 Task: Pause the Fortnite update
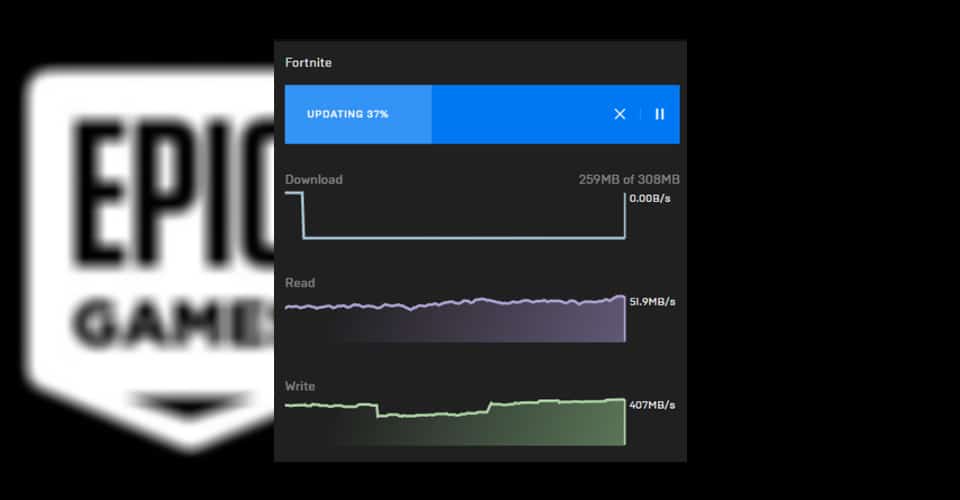[x=659, y=114]
